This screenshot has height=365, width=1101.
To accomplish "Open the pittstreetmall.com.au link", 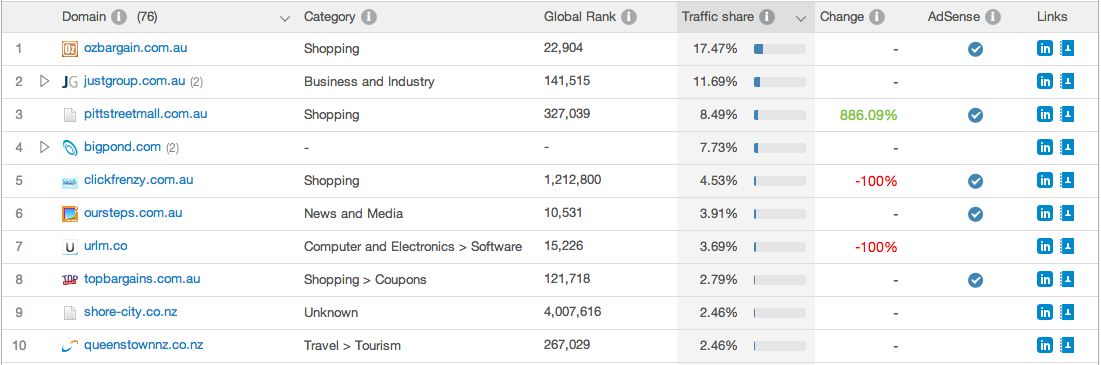I will [x=145, y=114].
